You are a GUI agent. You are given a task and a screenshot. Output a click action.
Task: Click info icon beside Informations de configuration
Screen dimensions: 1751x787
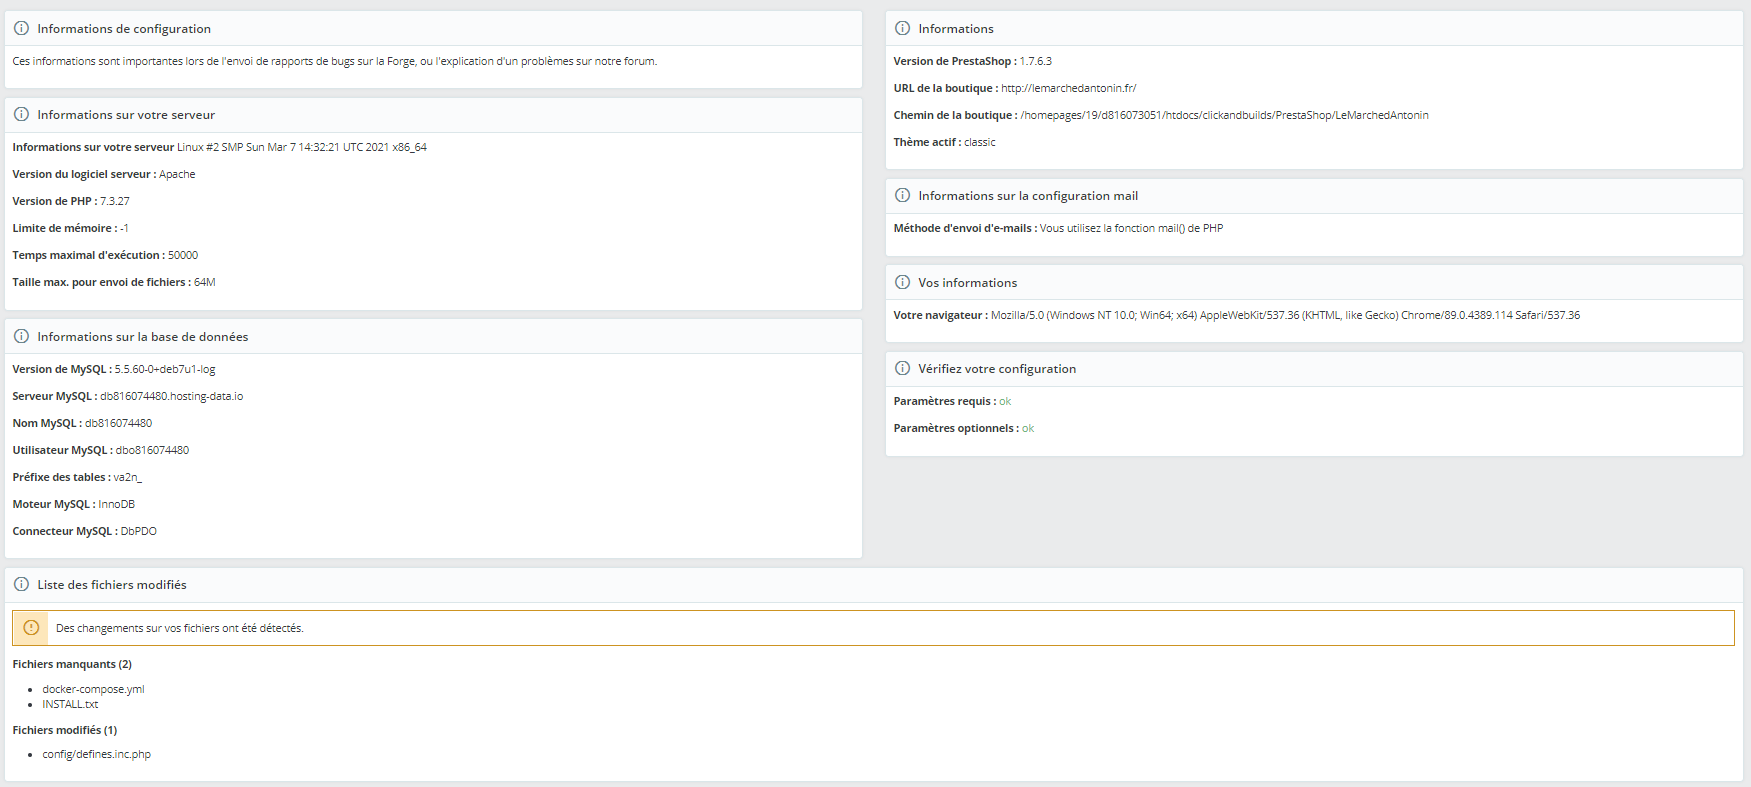tap(21, 29)
